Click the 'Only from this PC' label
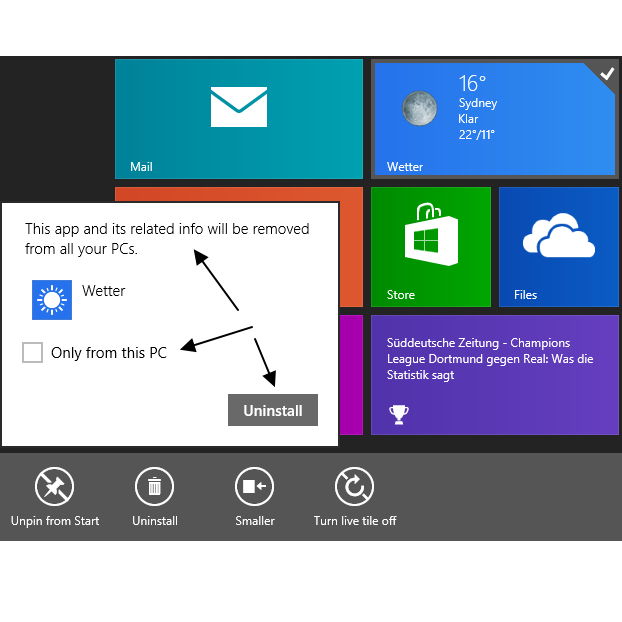The width and height of the screenshot is (622, 622). (109, 353)
